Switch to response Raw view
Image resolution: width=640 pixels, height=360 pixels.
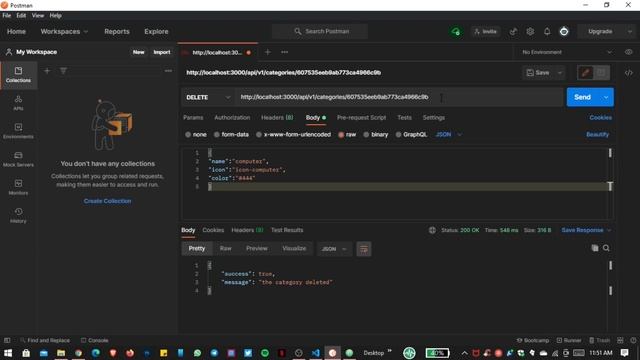[225, 248]
